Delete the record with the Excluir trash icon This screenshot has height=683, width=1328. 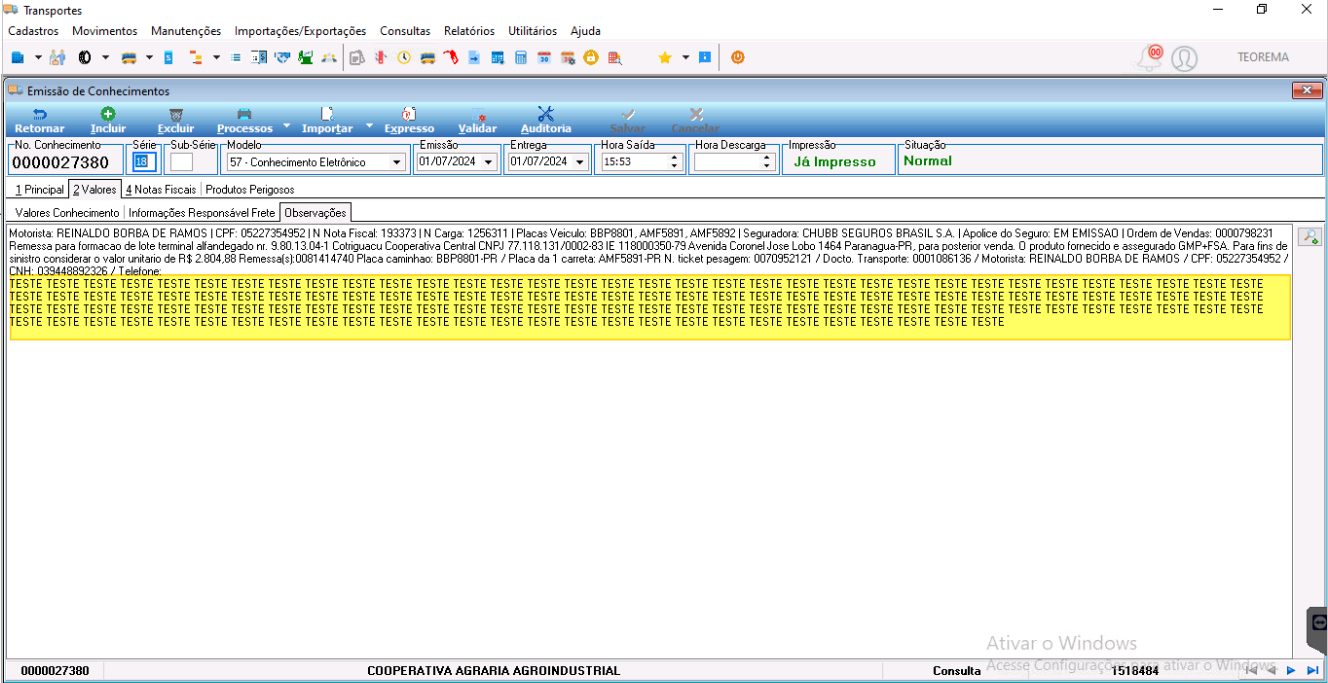click(x=176, y=120)
